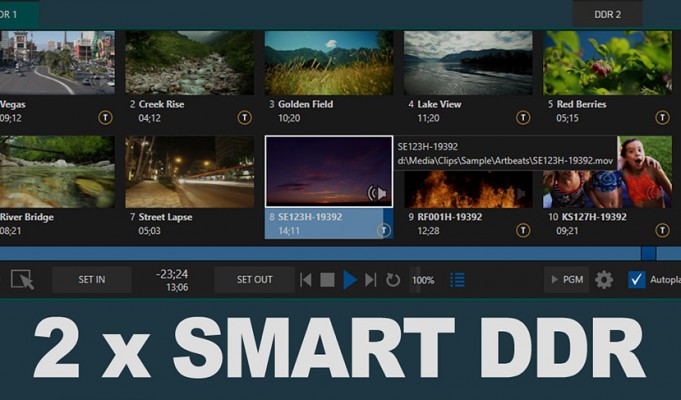Click the duration 05;15 under Red Berries

coord(567,118)
